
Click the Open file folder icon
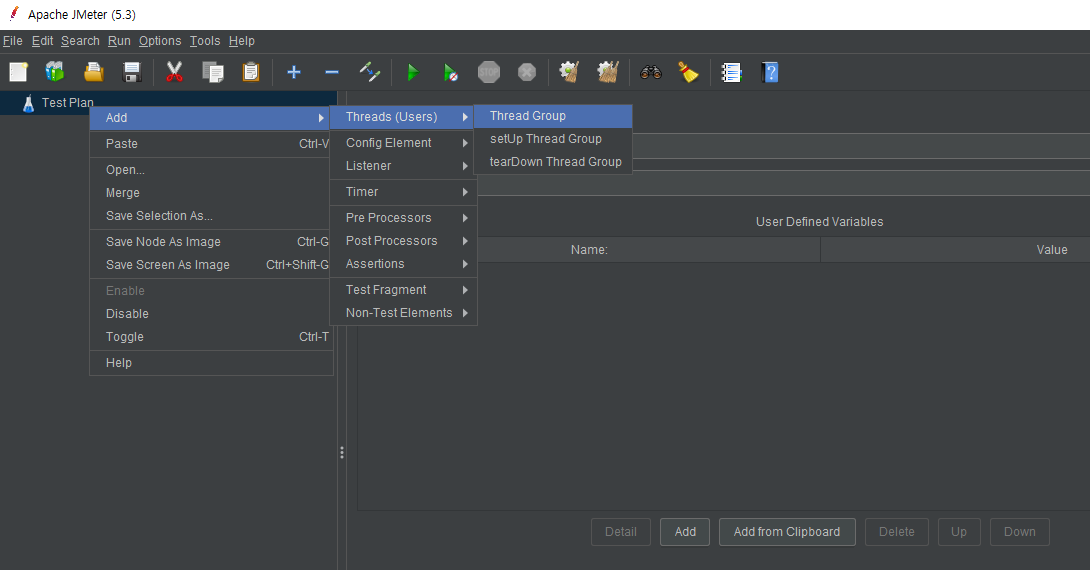[x=94, y=72]
